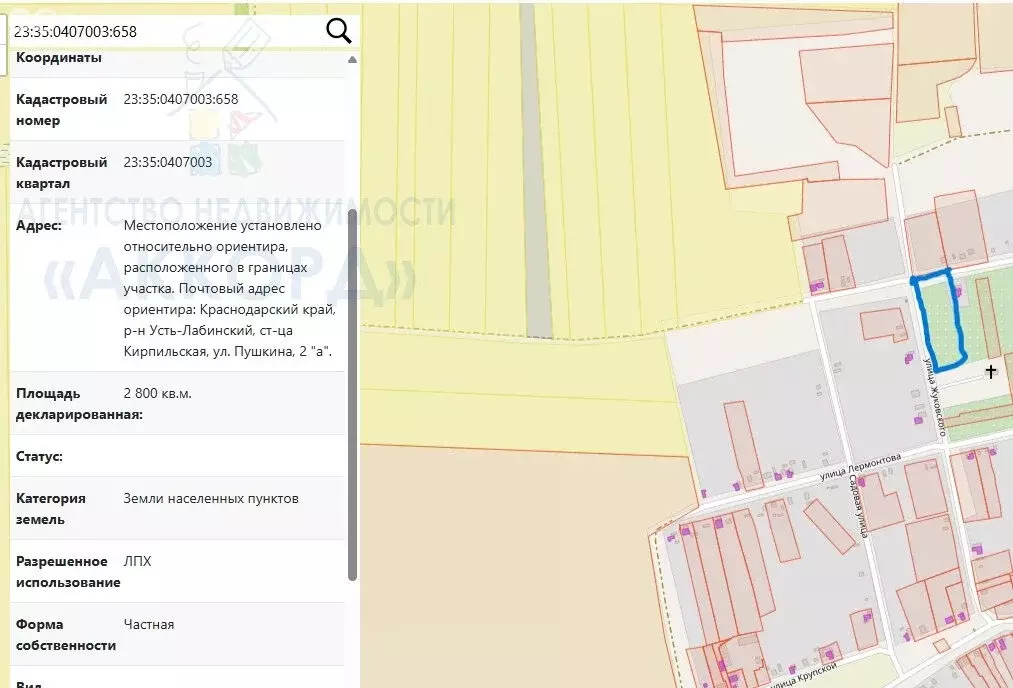Click the grey vertical strip in the yellow field
The height and width of the screenshot is (688, 1013).
coord(536,170)
